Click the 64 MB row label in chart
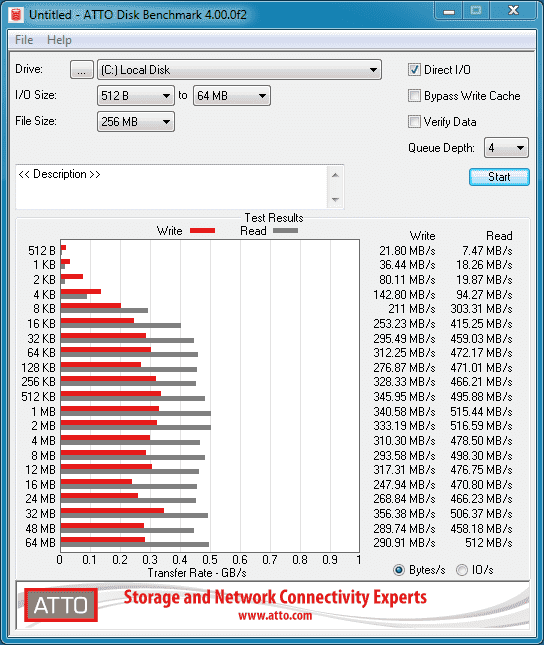 click(x=40, y=543)
